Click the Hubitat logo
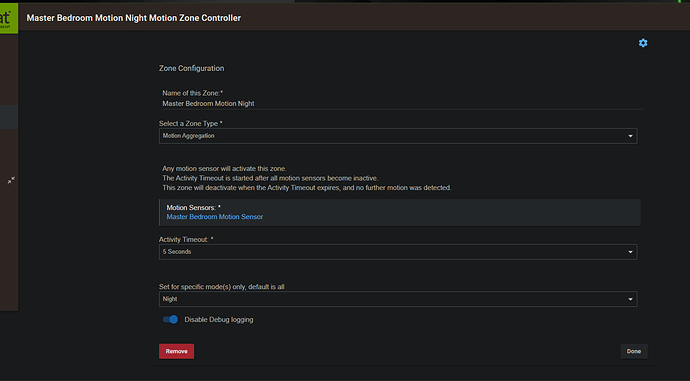 [9, 18]
